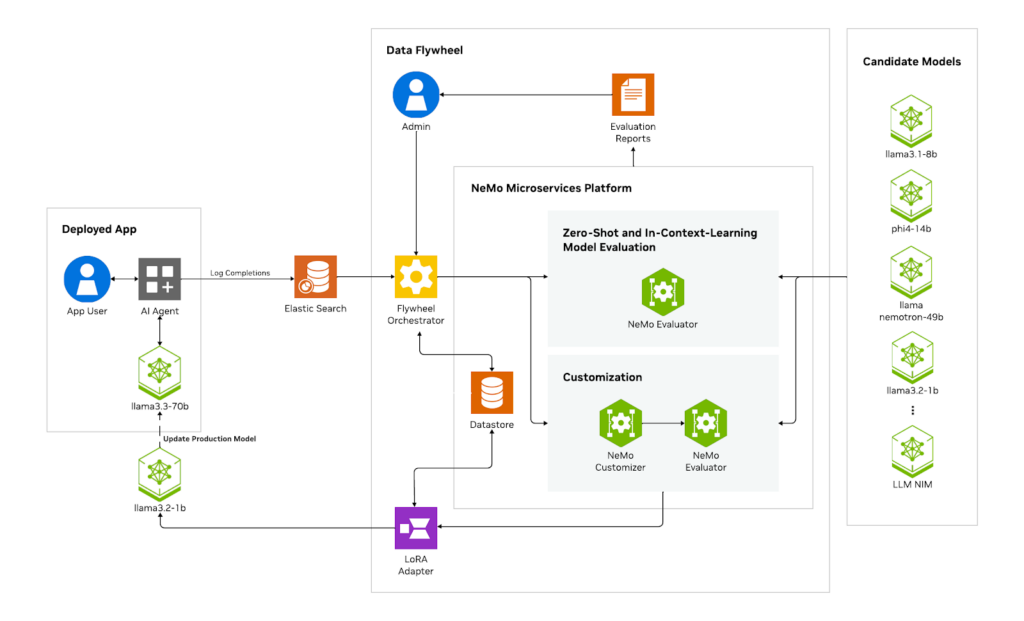Open the NeMo Evaluator hexagon icon
The height and width of the screenshot is (621, 1024).
[x=663, y=293]
